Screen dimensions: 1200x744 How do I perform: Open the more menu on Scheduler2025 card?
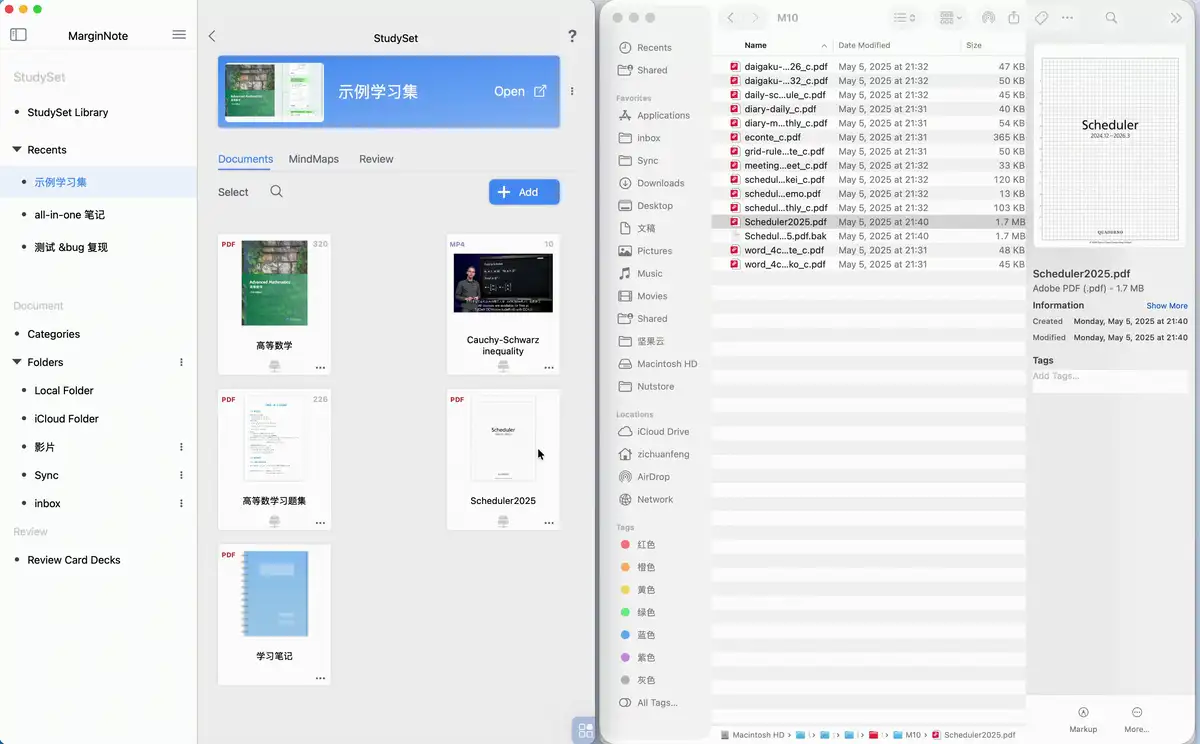tap(549, 523)
